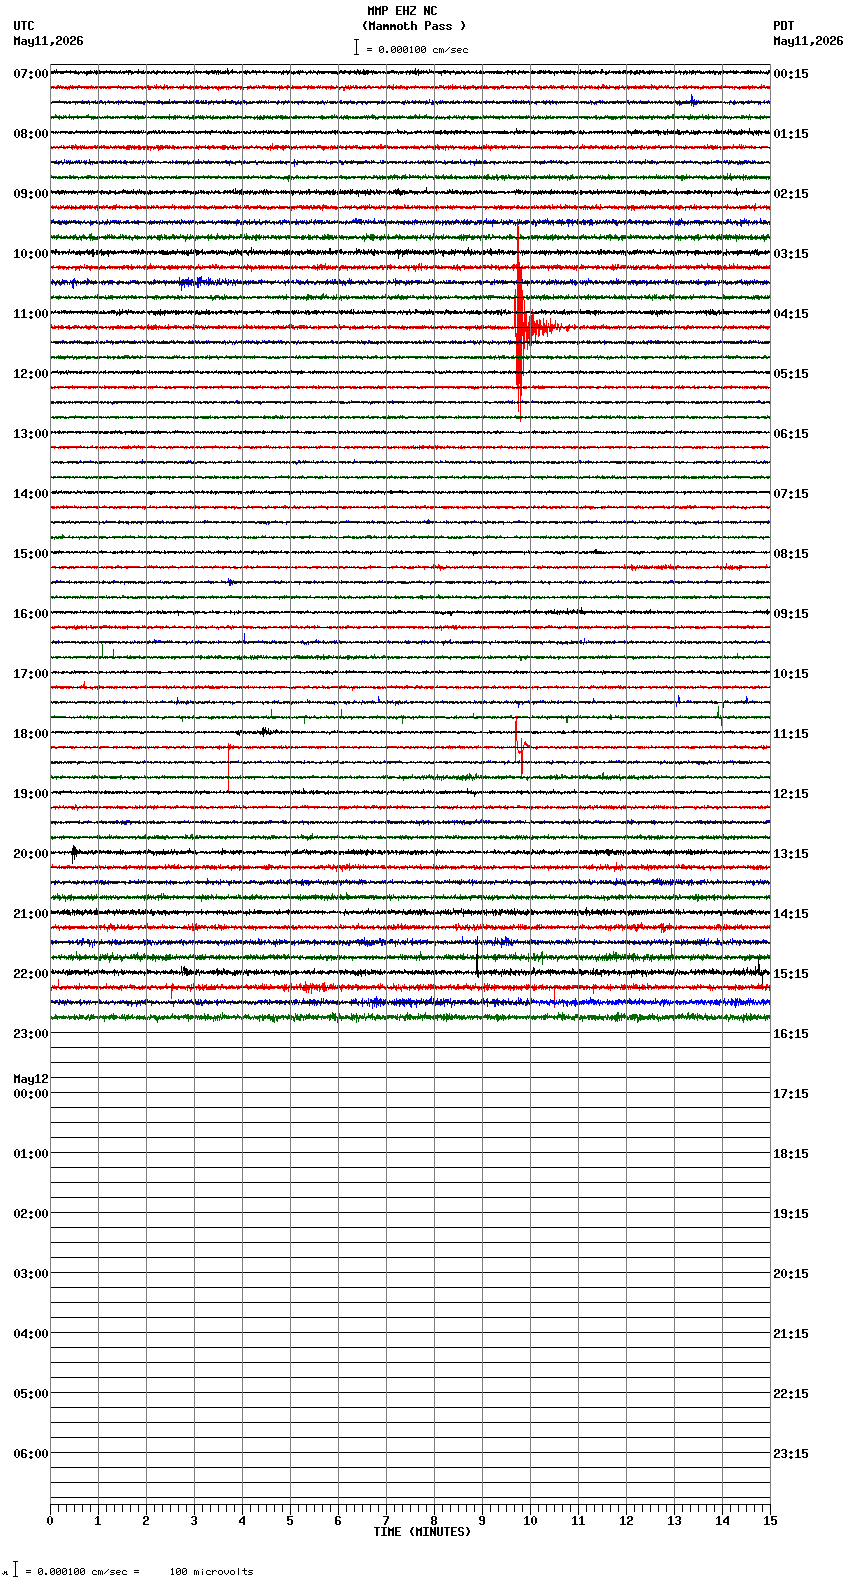Click the 100 microvolts footer text
850x1584 pixels.
(211, 1572)
